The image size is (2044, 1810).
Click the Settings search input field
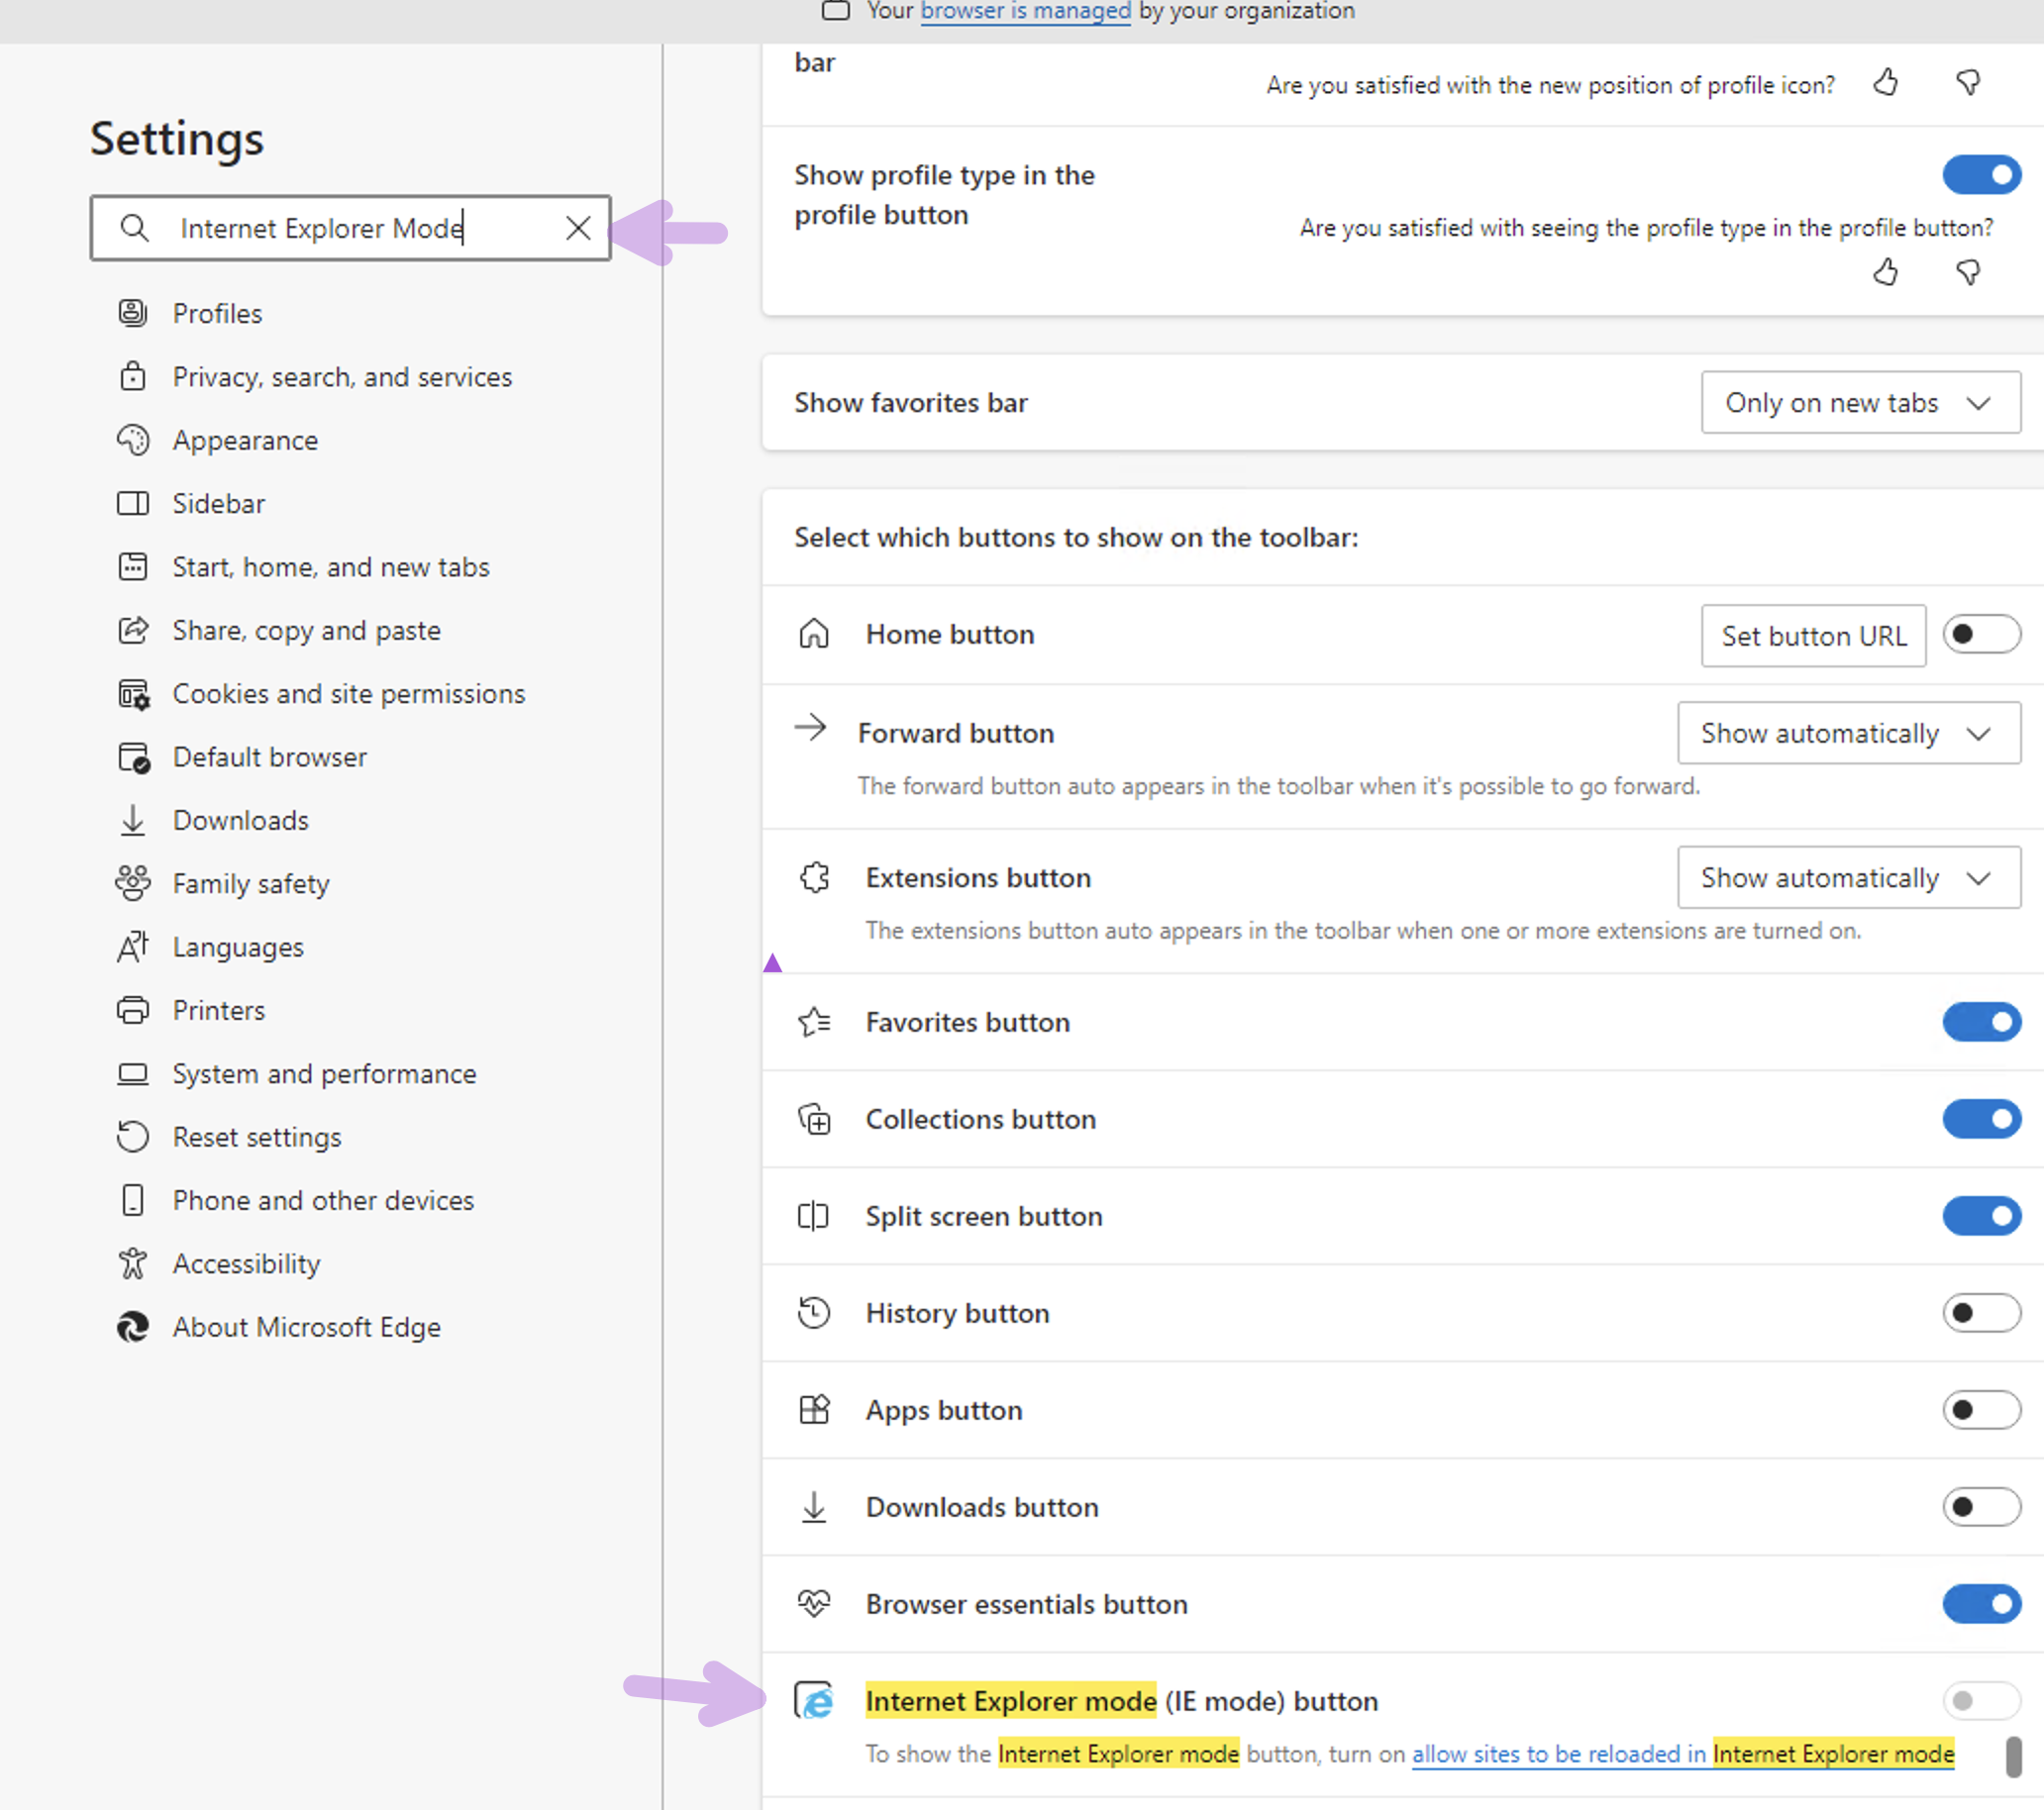[x=350, y=228]
